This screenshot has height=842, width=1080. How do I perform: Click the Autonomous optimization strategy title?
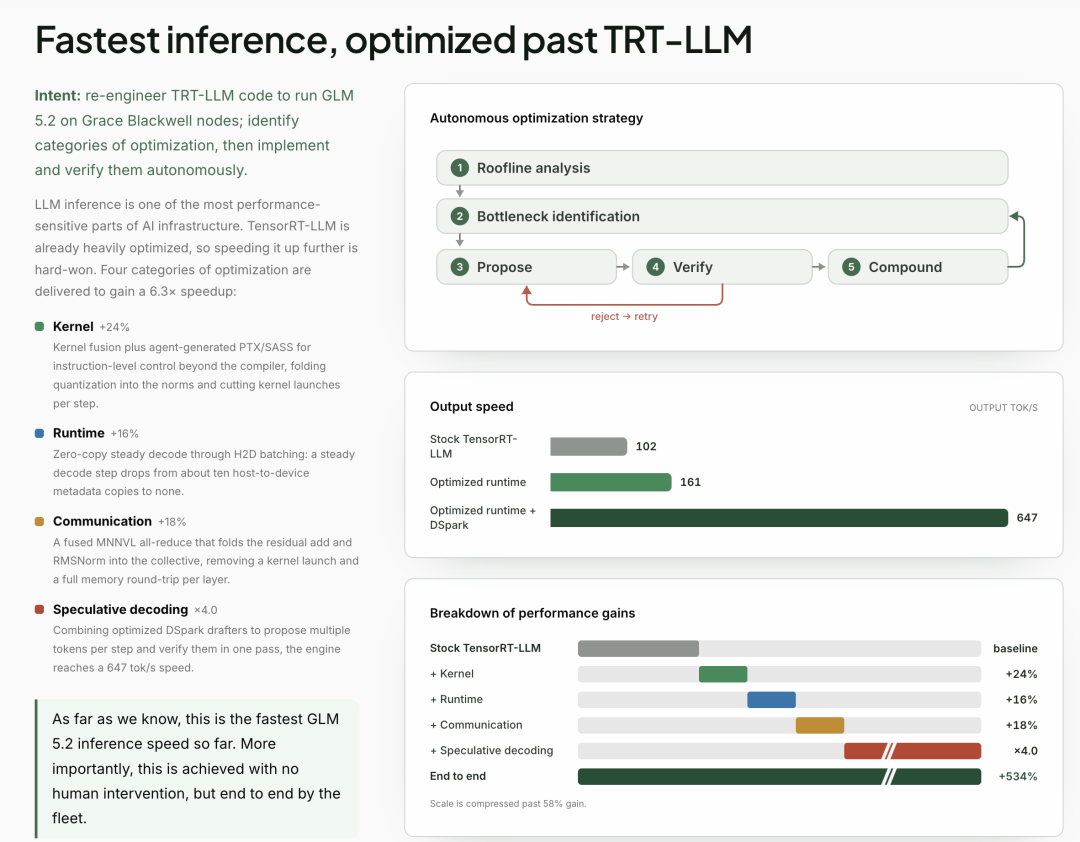click(537, 119)
